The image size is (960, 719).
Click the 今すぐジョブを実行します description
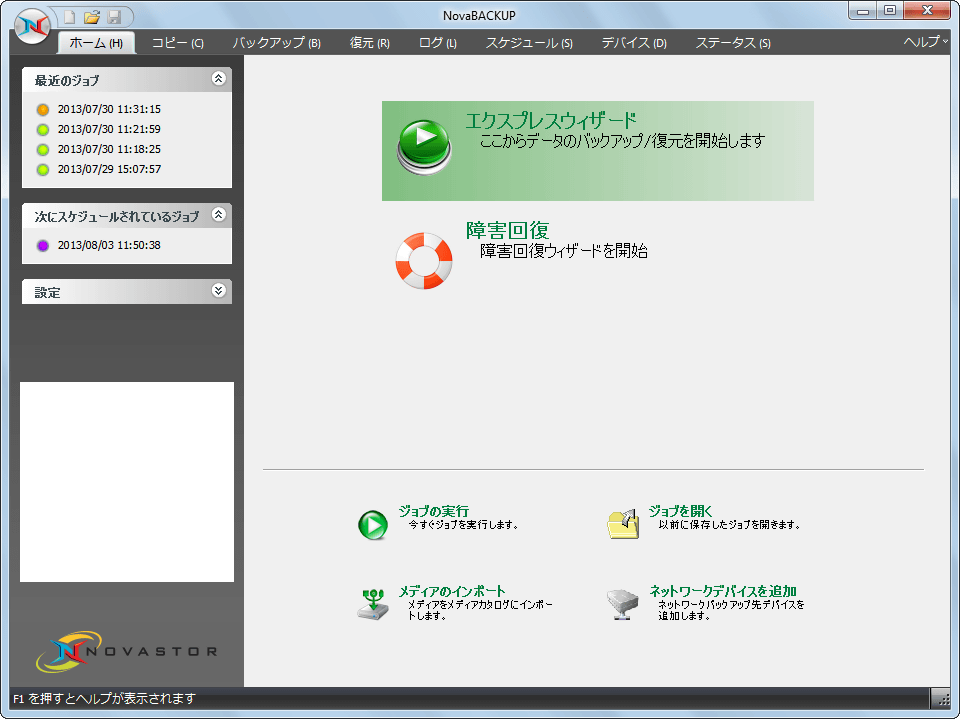tap(463, 525)
